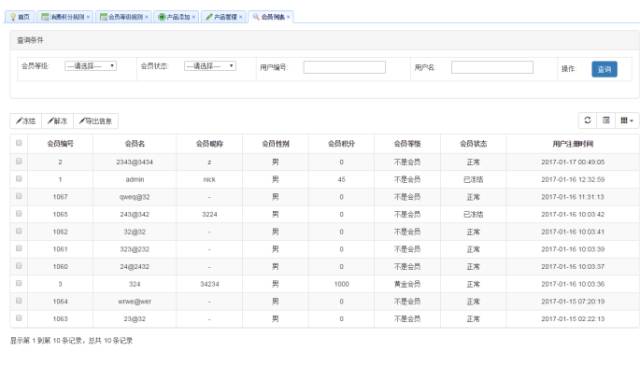The width and height of the screenshot is (640, 366).
Task: Toggle table card view icon
Action: pos(606,120)
